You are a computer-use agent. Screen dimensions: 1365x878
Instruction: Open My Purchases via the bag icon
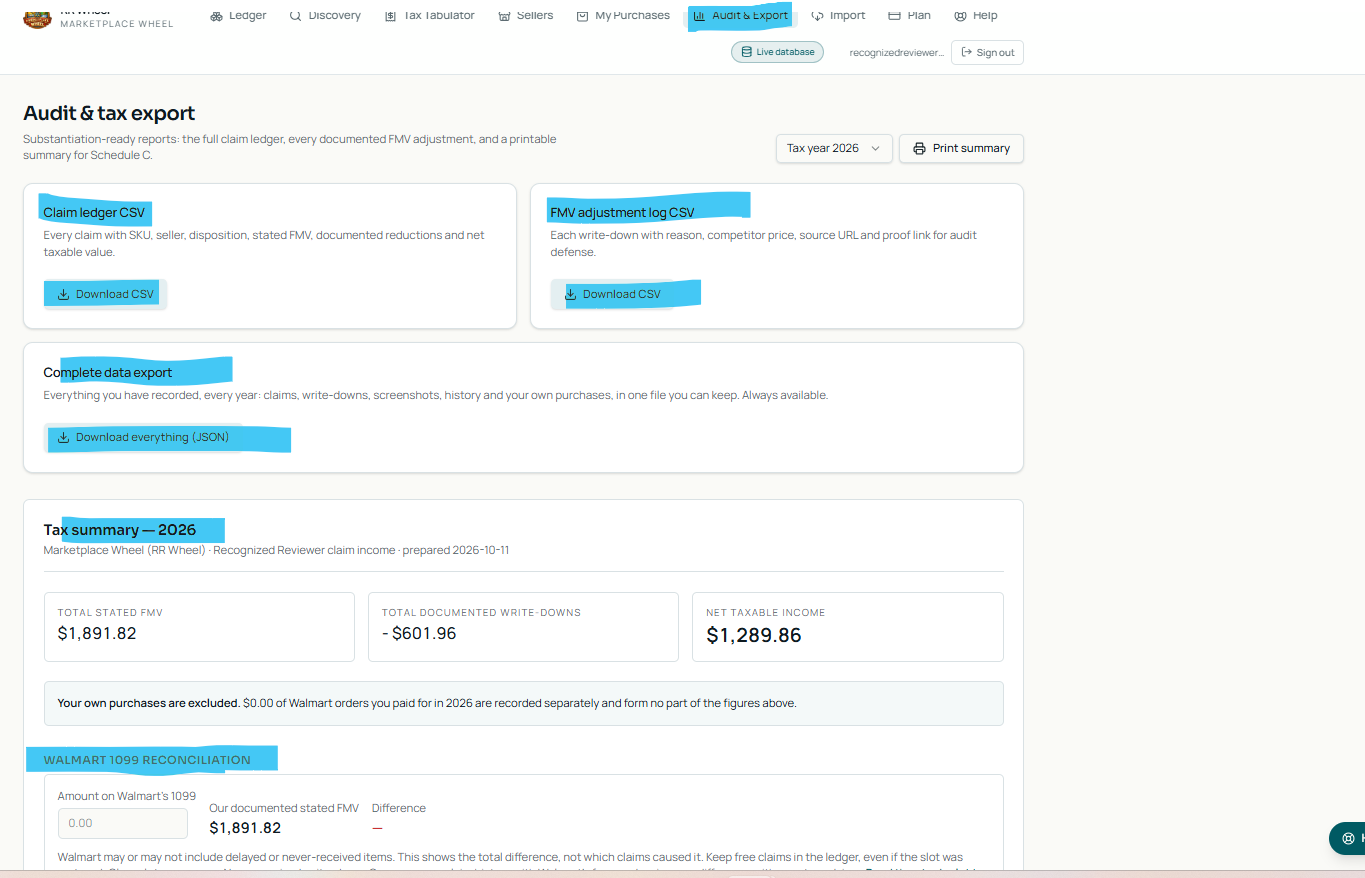[582, 16]
